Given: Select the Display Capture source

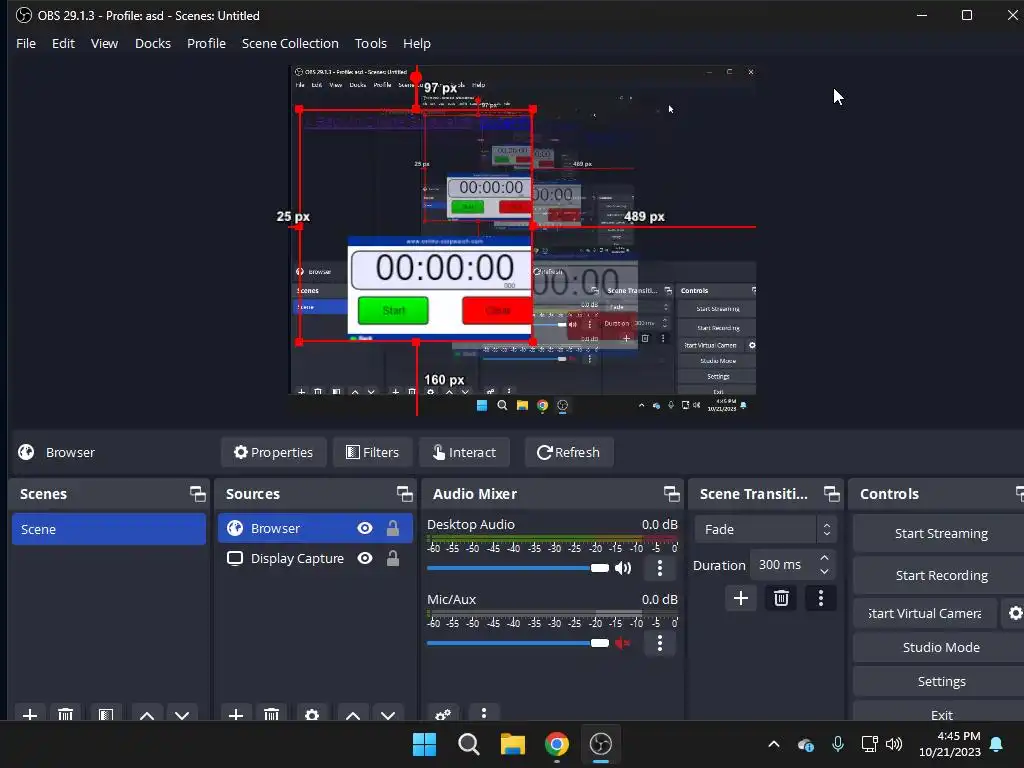Looking at the screenshot, I should pos(315,558).
